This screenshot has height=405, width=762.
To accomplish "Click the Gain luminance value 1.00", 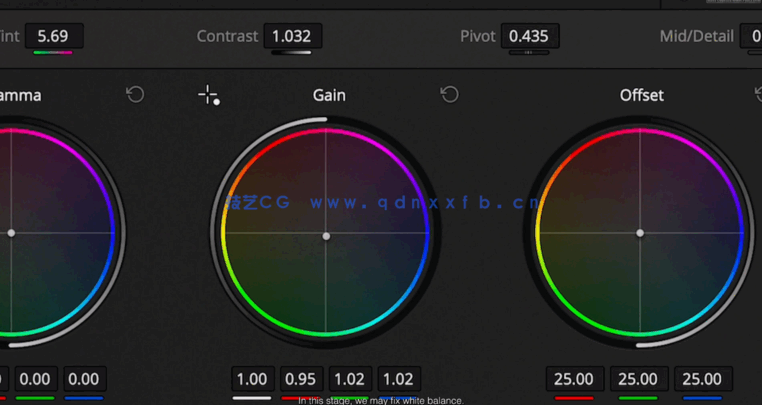I will (x=252, y=379).
